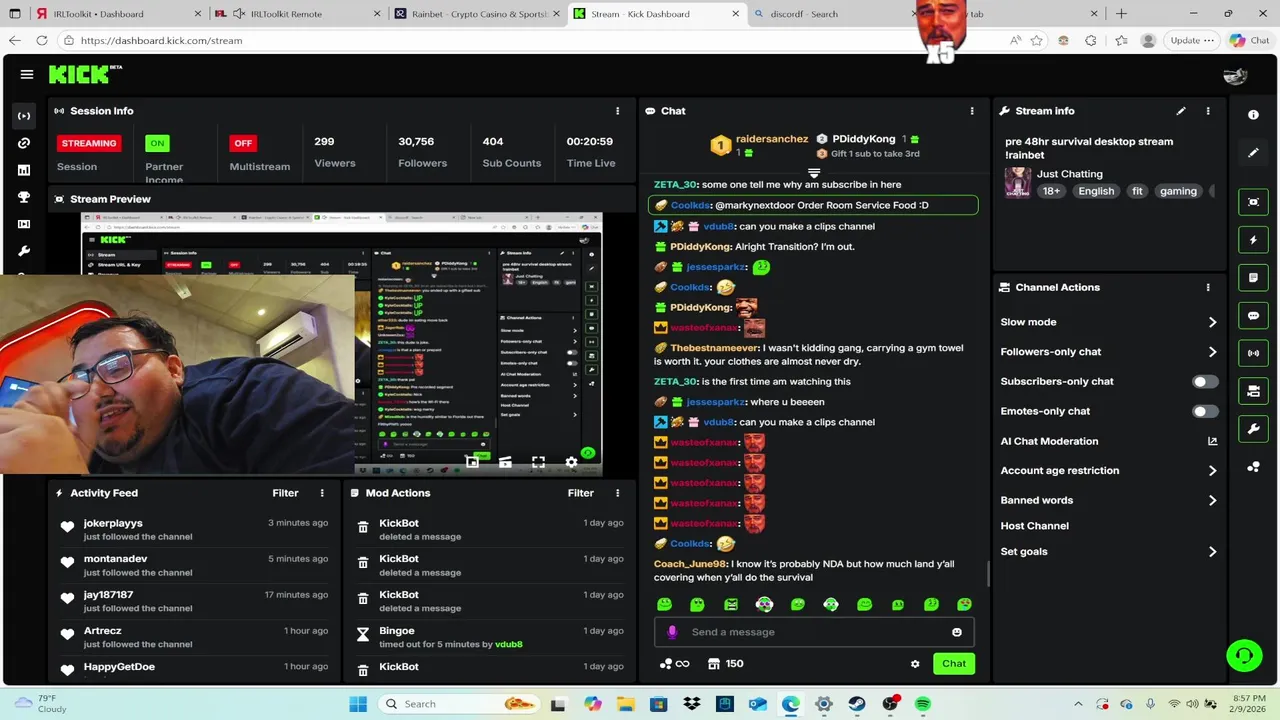Toggle Subscribers-only chat switch
Image resolution: width=1280 pixels, height=720 pixels.
coord(1205,382)
